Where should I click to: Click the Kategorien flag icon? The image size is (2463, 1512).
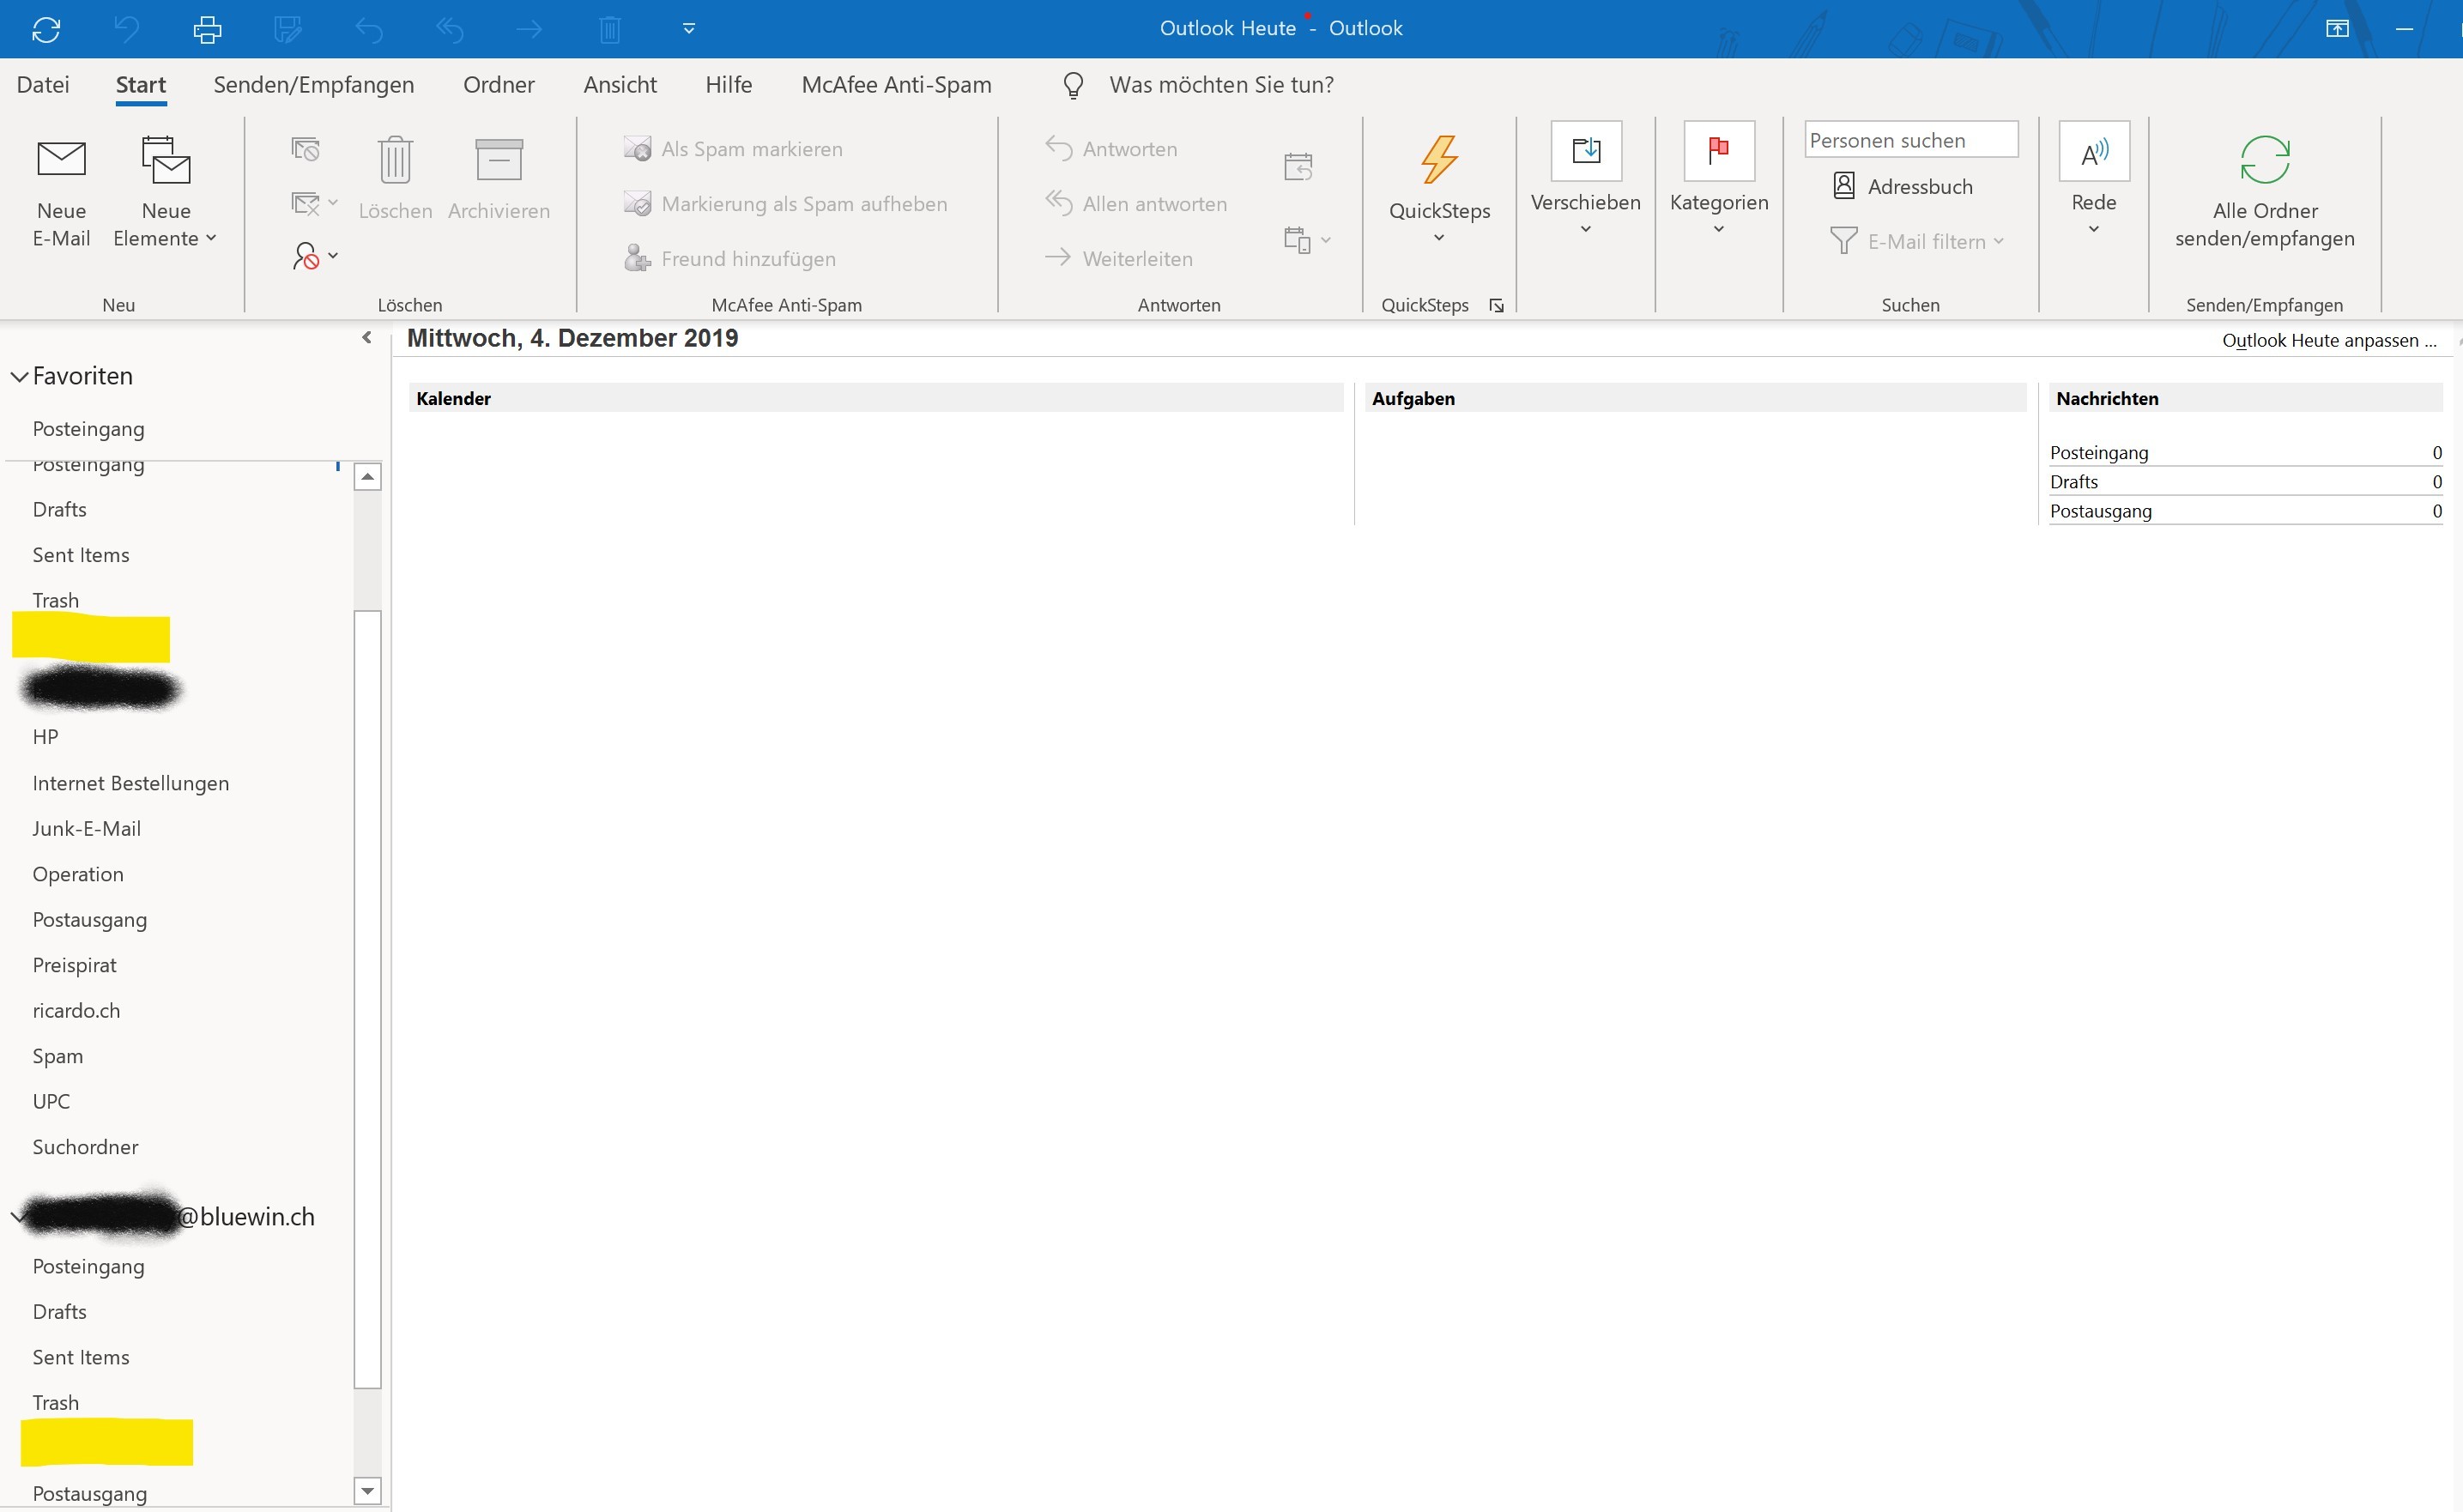point(1718,152)
